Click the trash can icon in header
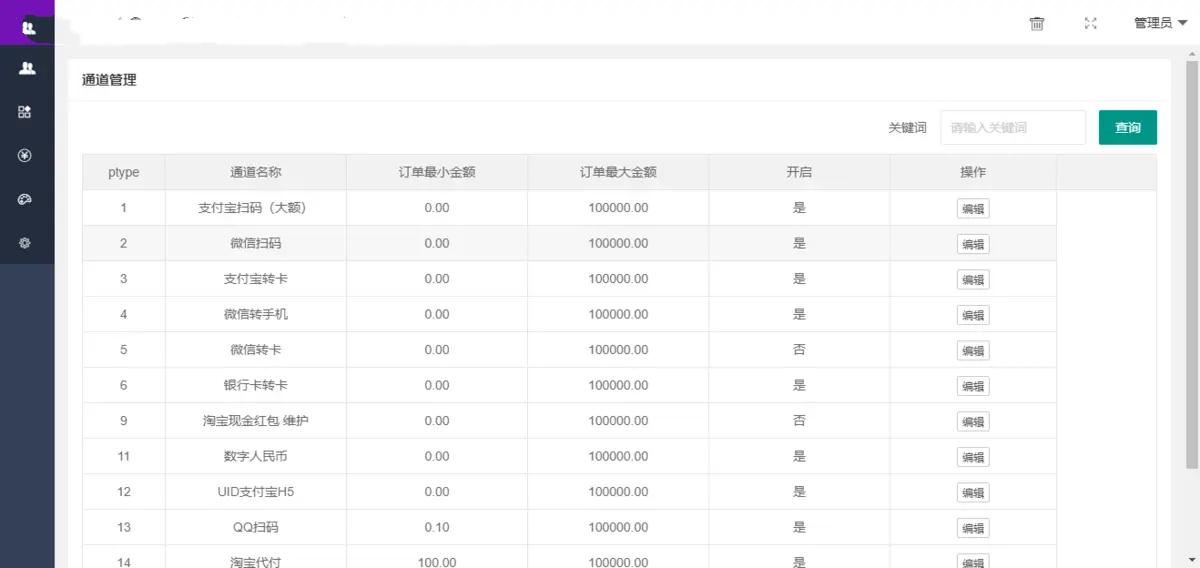The width and height of the screenshot is (1200, 568). pyautogui.click(x=1037, y=23)
